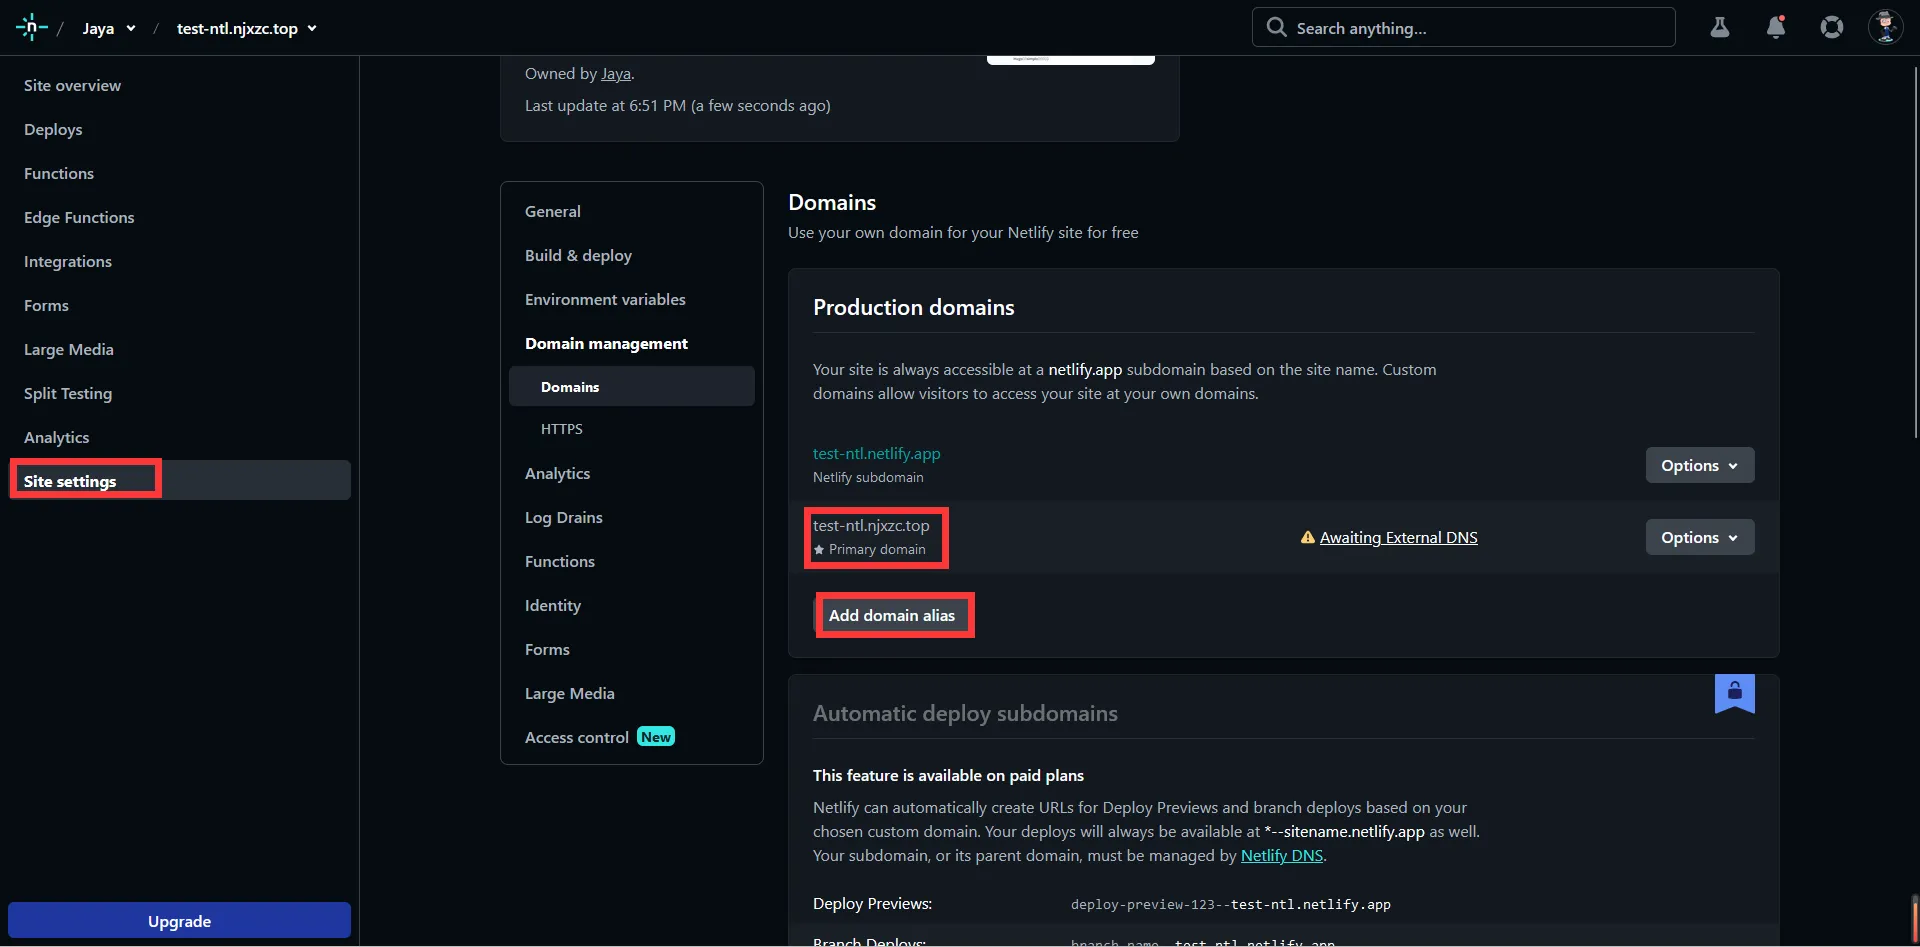
Task: Open Identity settings
Action: click(x=553, y=606)
